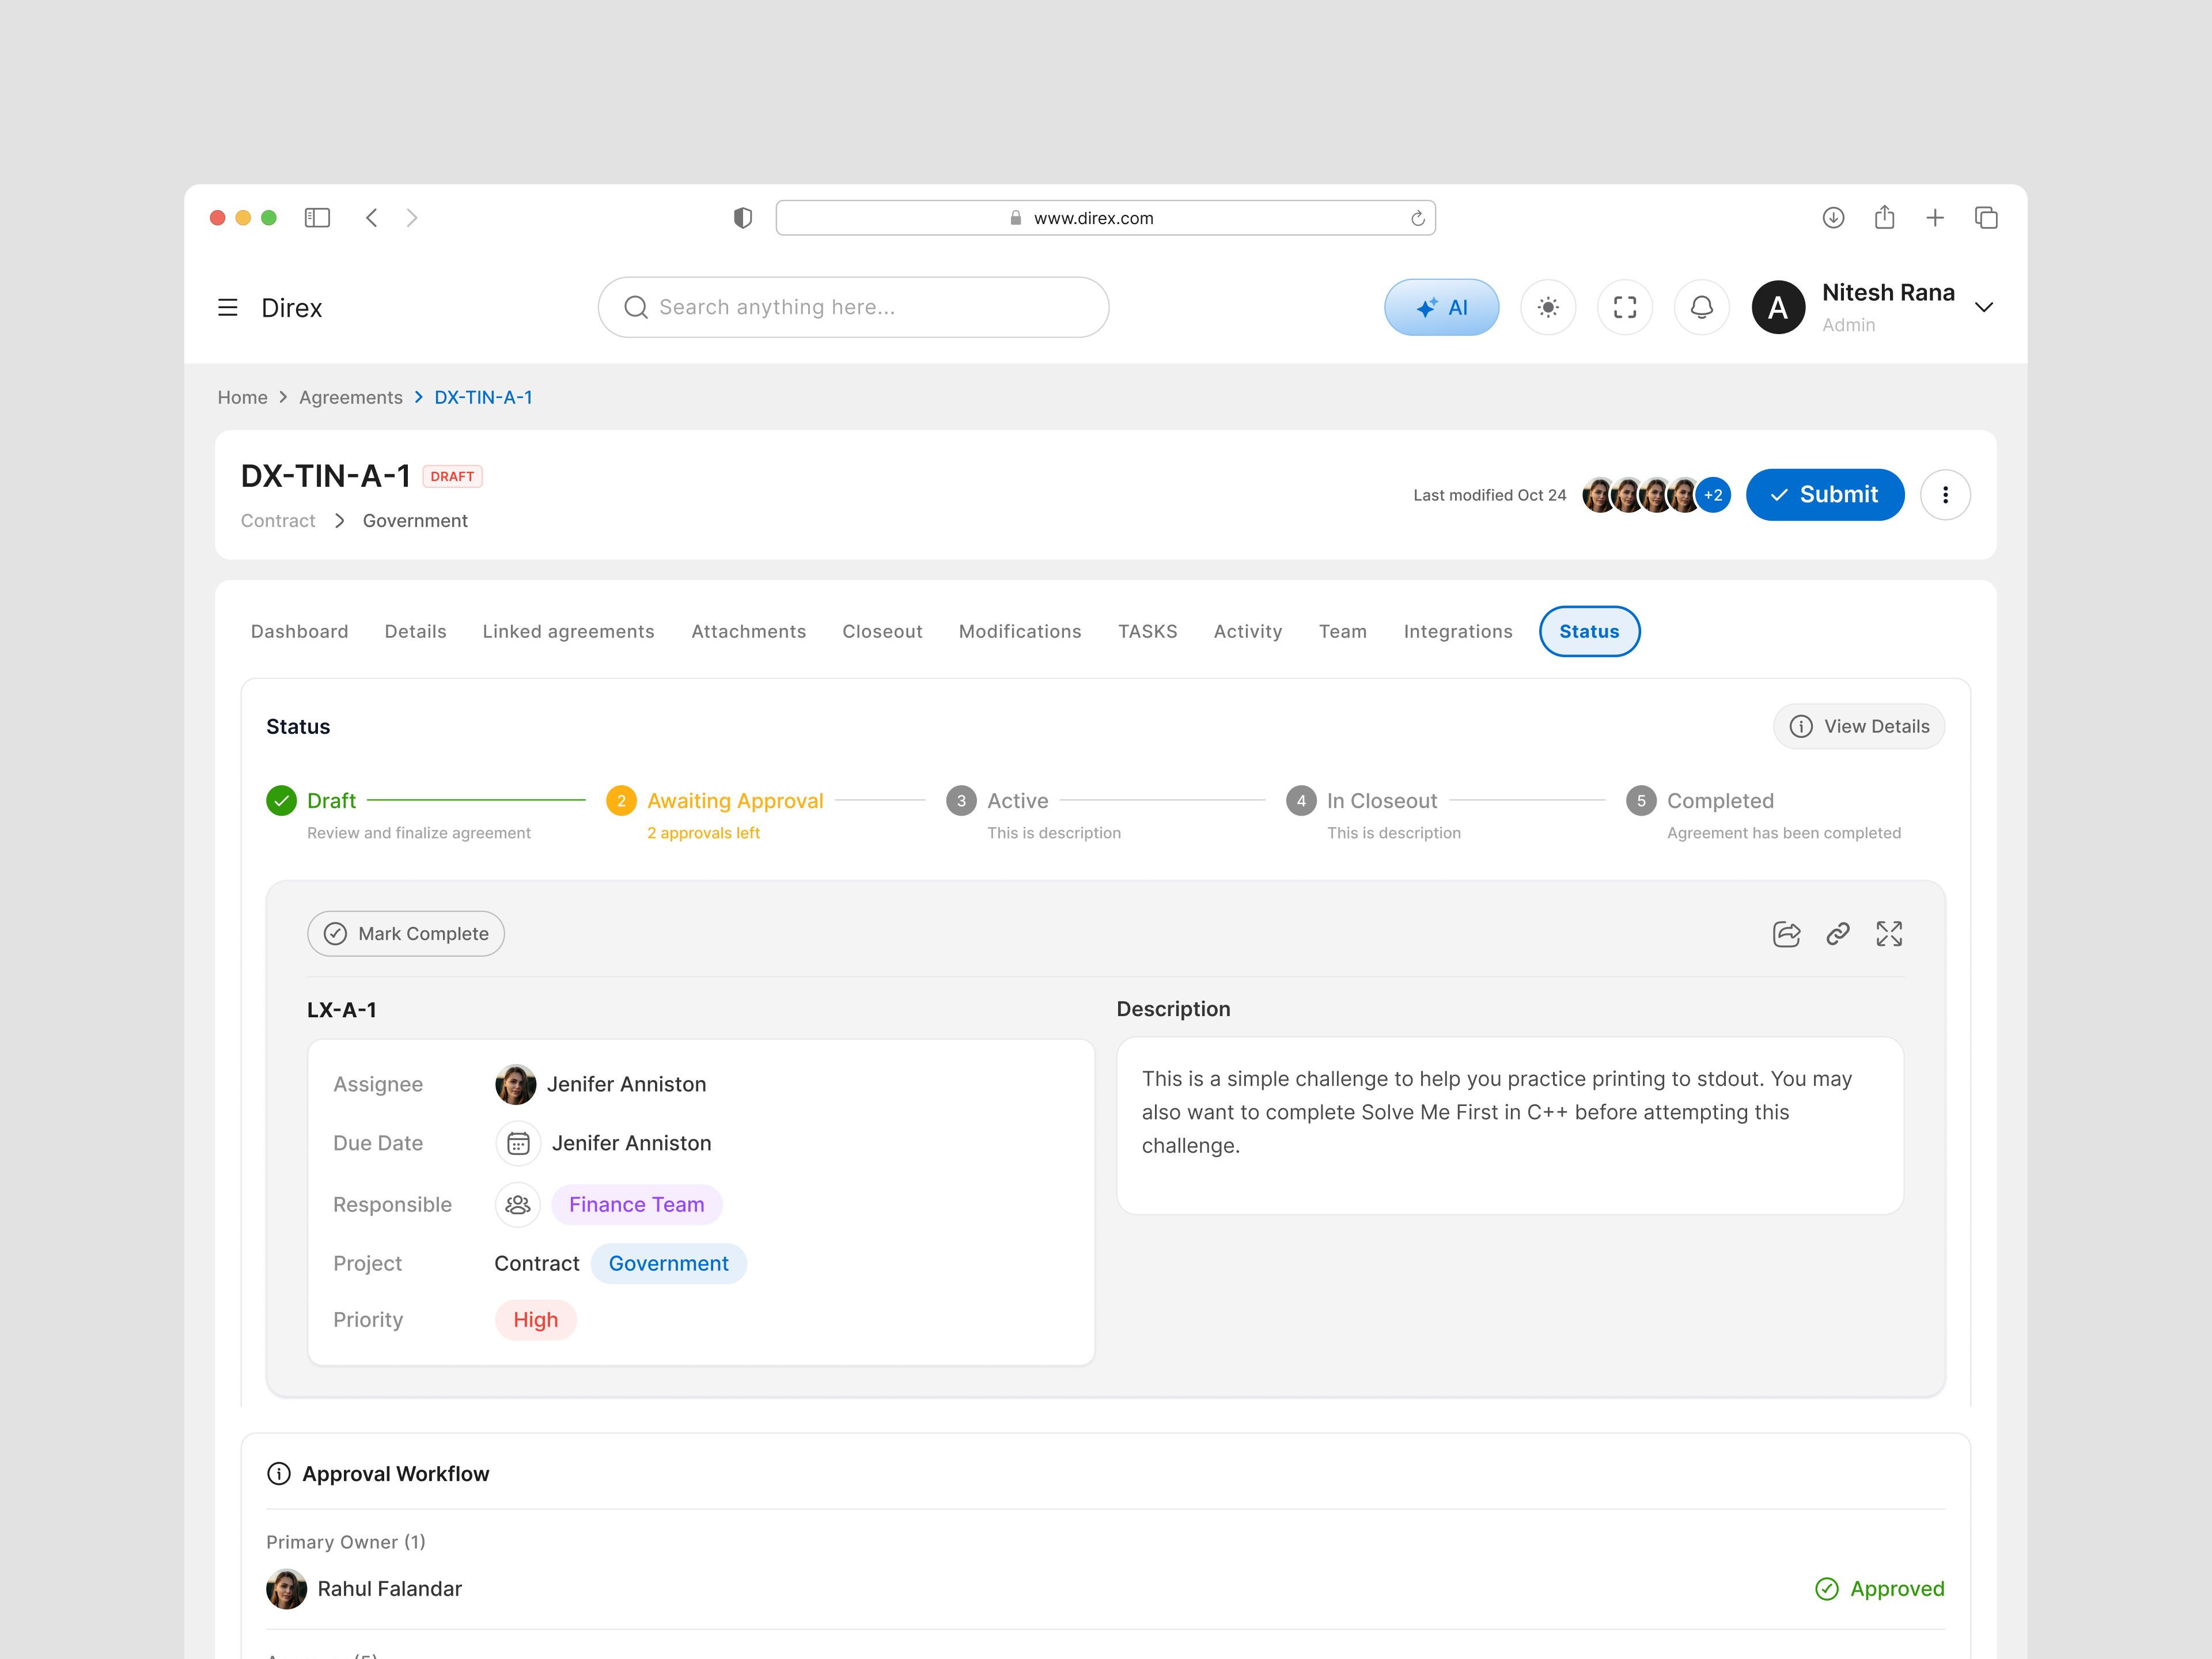
Task: Enter fullscreen mode via header icon
Action: (1625, 308)
